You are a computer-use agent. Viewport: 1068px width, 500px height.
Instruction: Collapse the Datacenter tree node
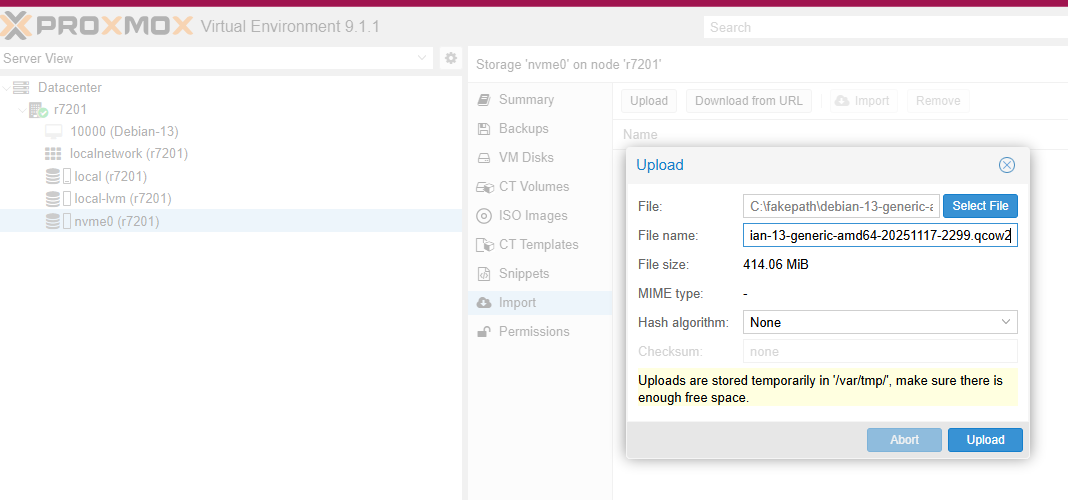pyautogui.click(x=7, y=88)
